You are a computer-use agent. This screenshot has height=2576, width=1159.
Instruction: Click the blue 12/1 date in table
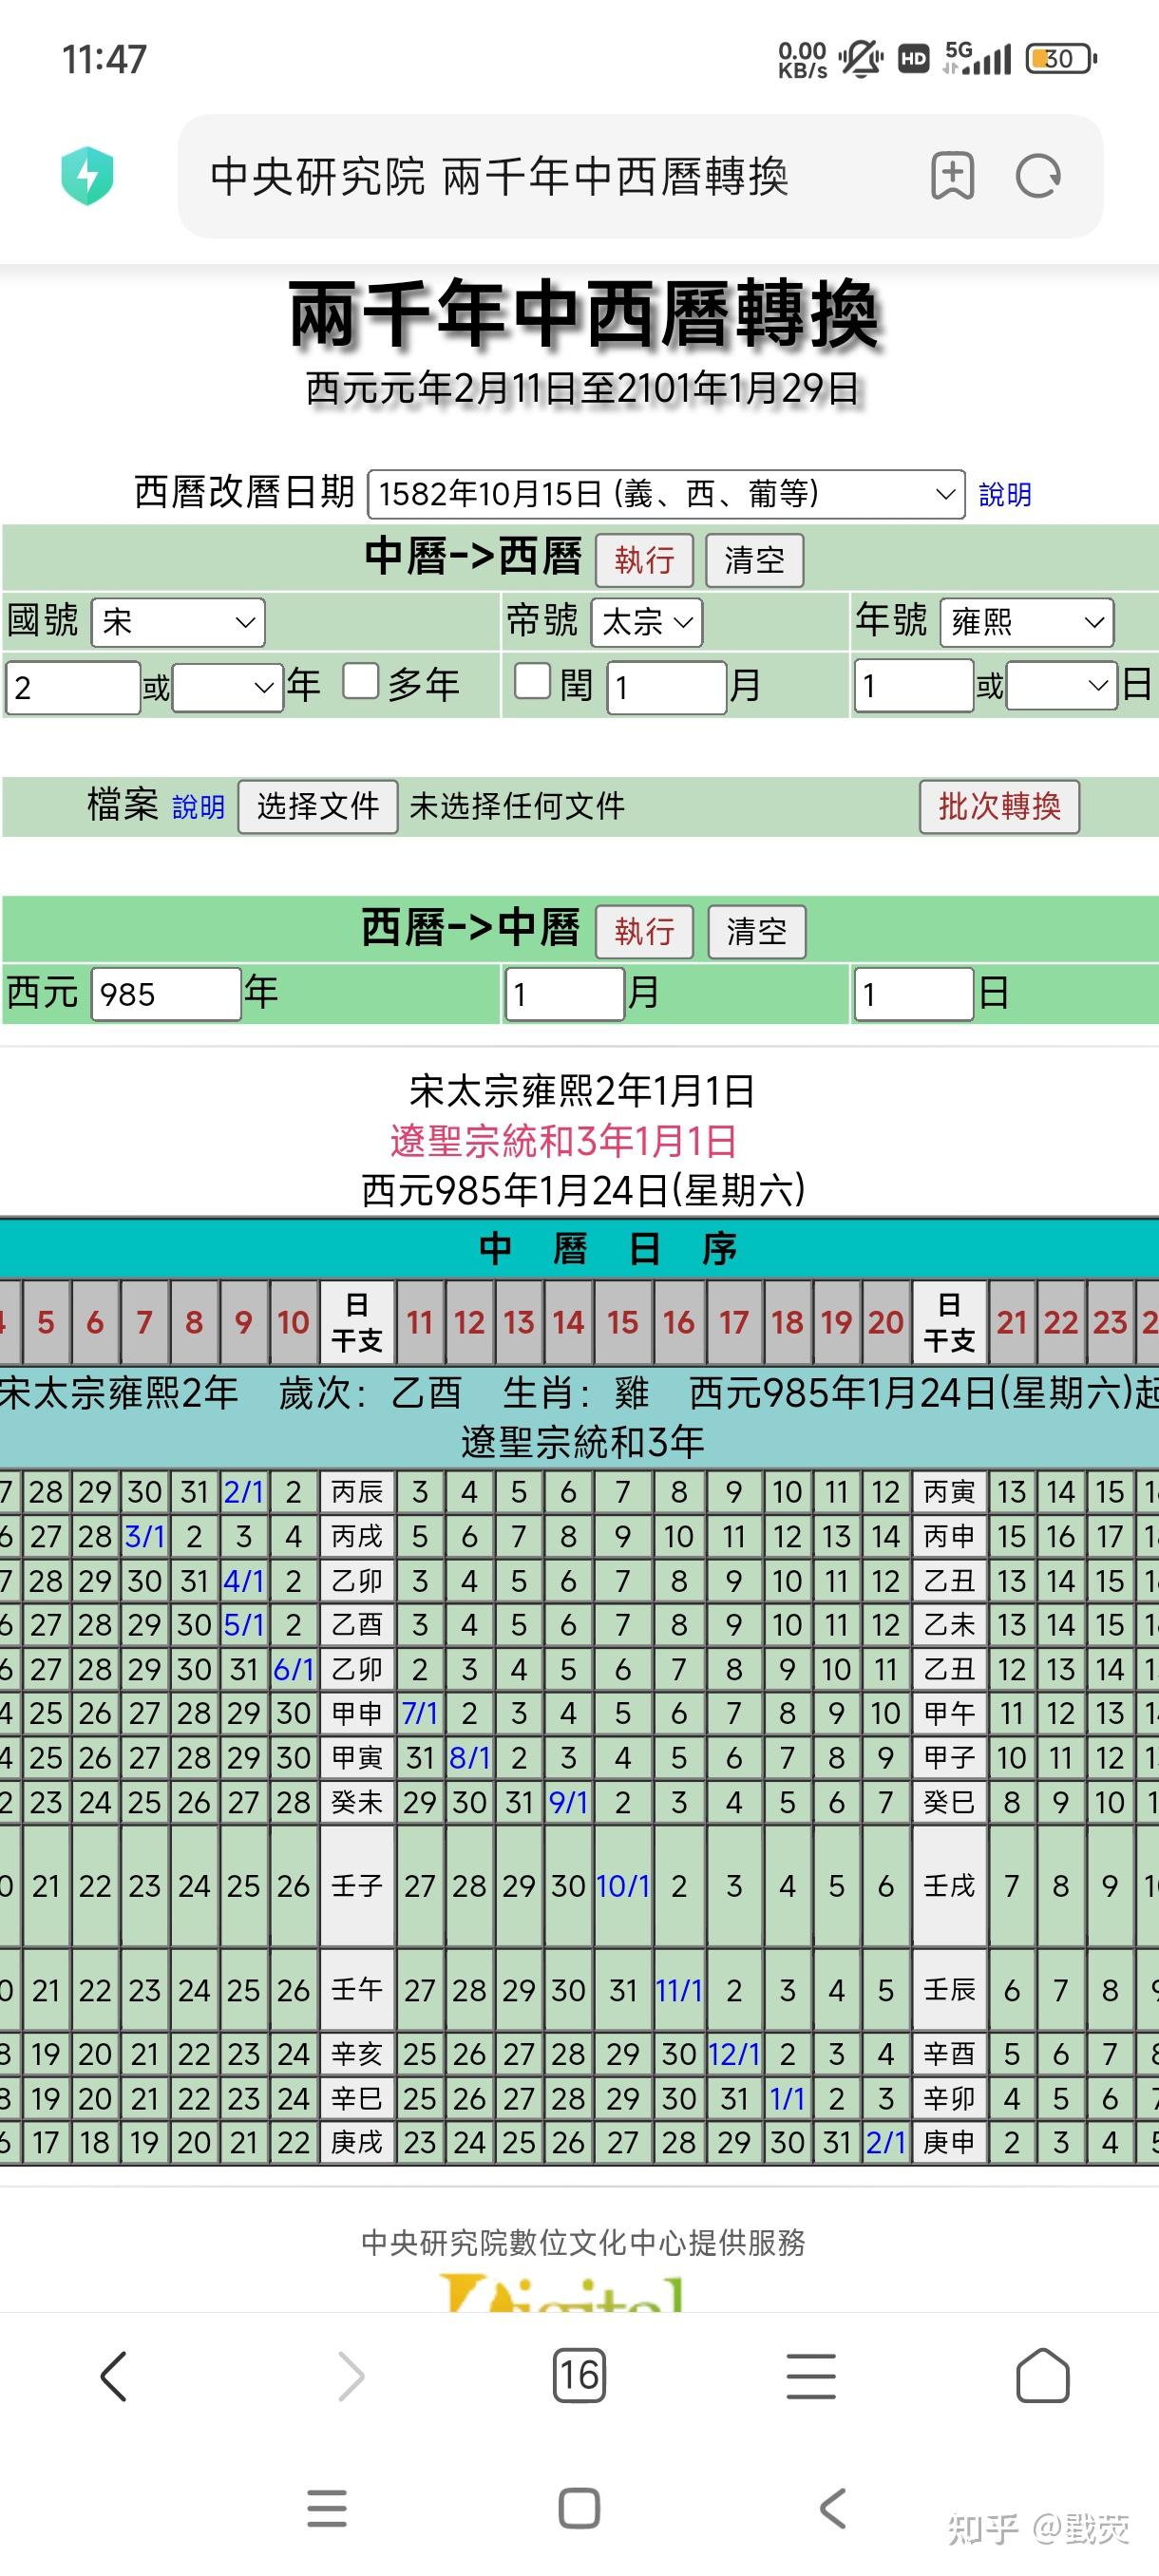pos(734,2054)
